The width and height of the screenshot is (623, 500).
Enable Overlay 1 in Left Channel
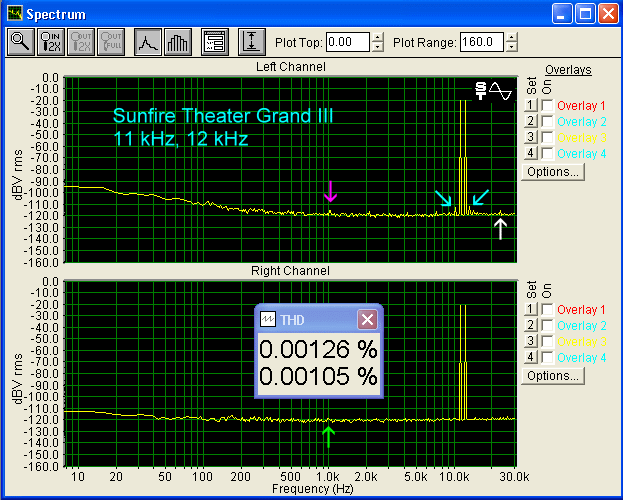pyautogui.click(x=547, y=106)
